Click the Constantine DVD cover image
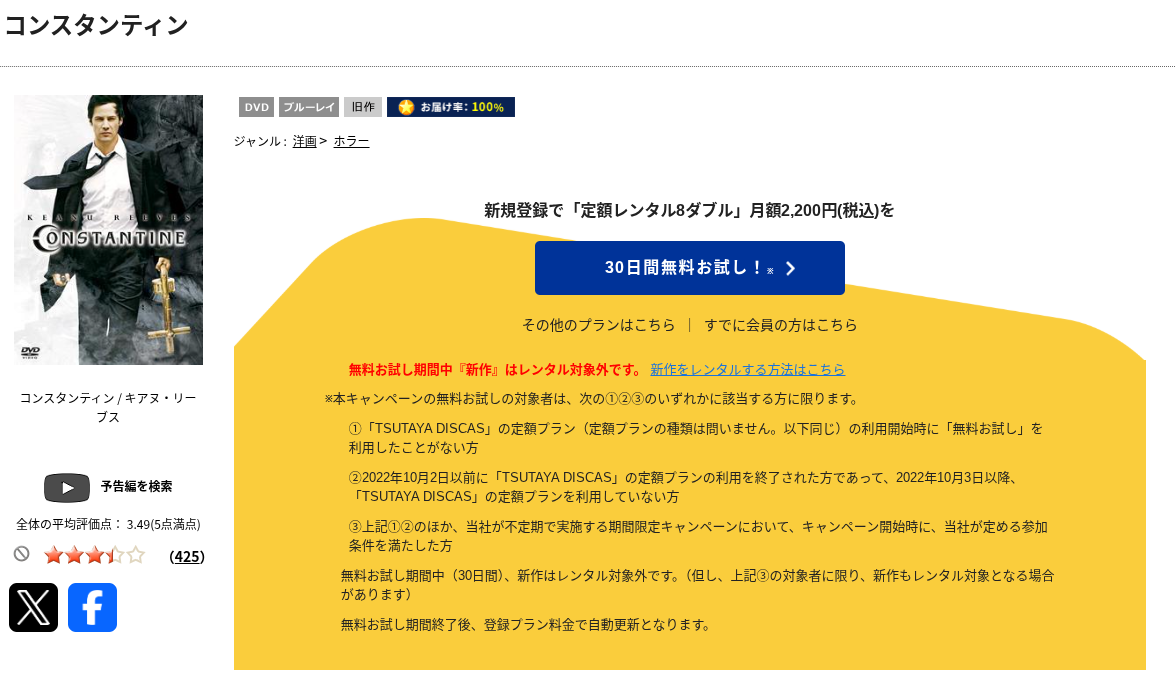Image resolution: width=1176 pixels, height=683 pixels. pyautogui.click(x=108, y=229)
